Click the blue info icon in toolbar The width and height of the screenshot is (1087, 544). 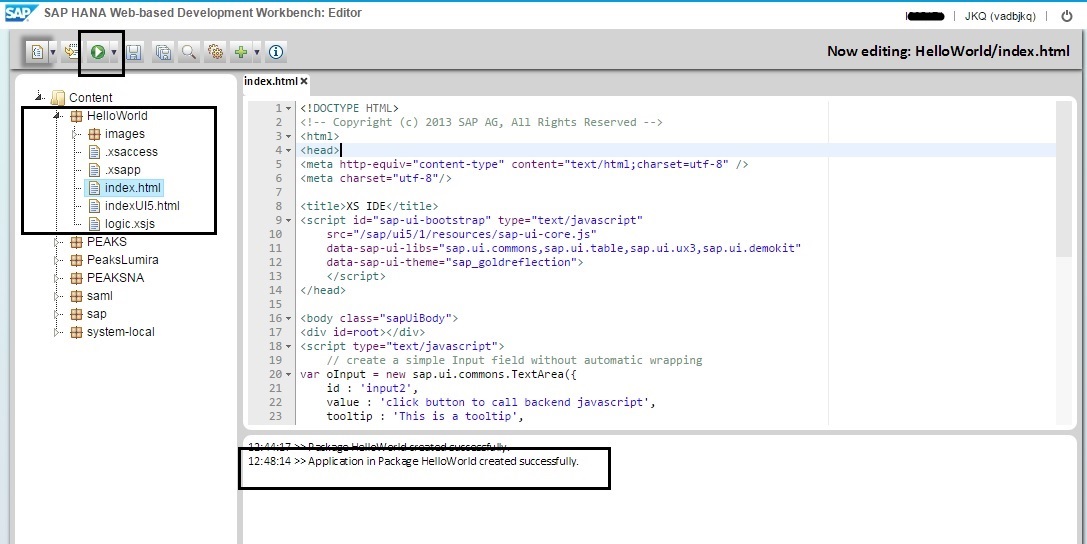tap(276, 52)
